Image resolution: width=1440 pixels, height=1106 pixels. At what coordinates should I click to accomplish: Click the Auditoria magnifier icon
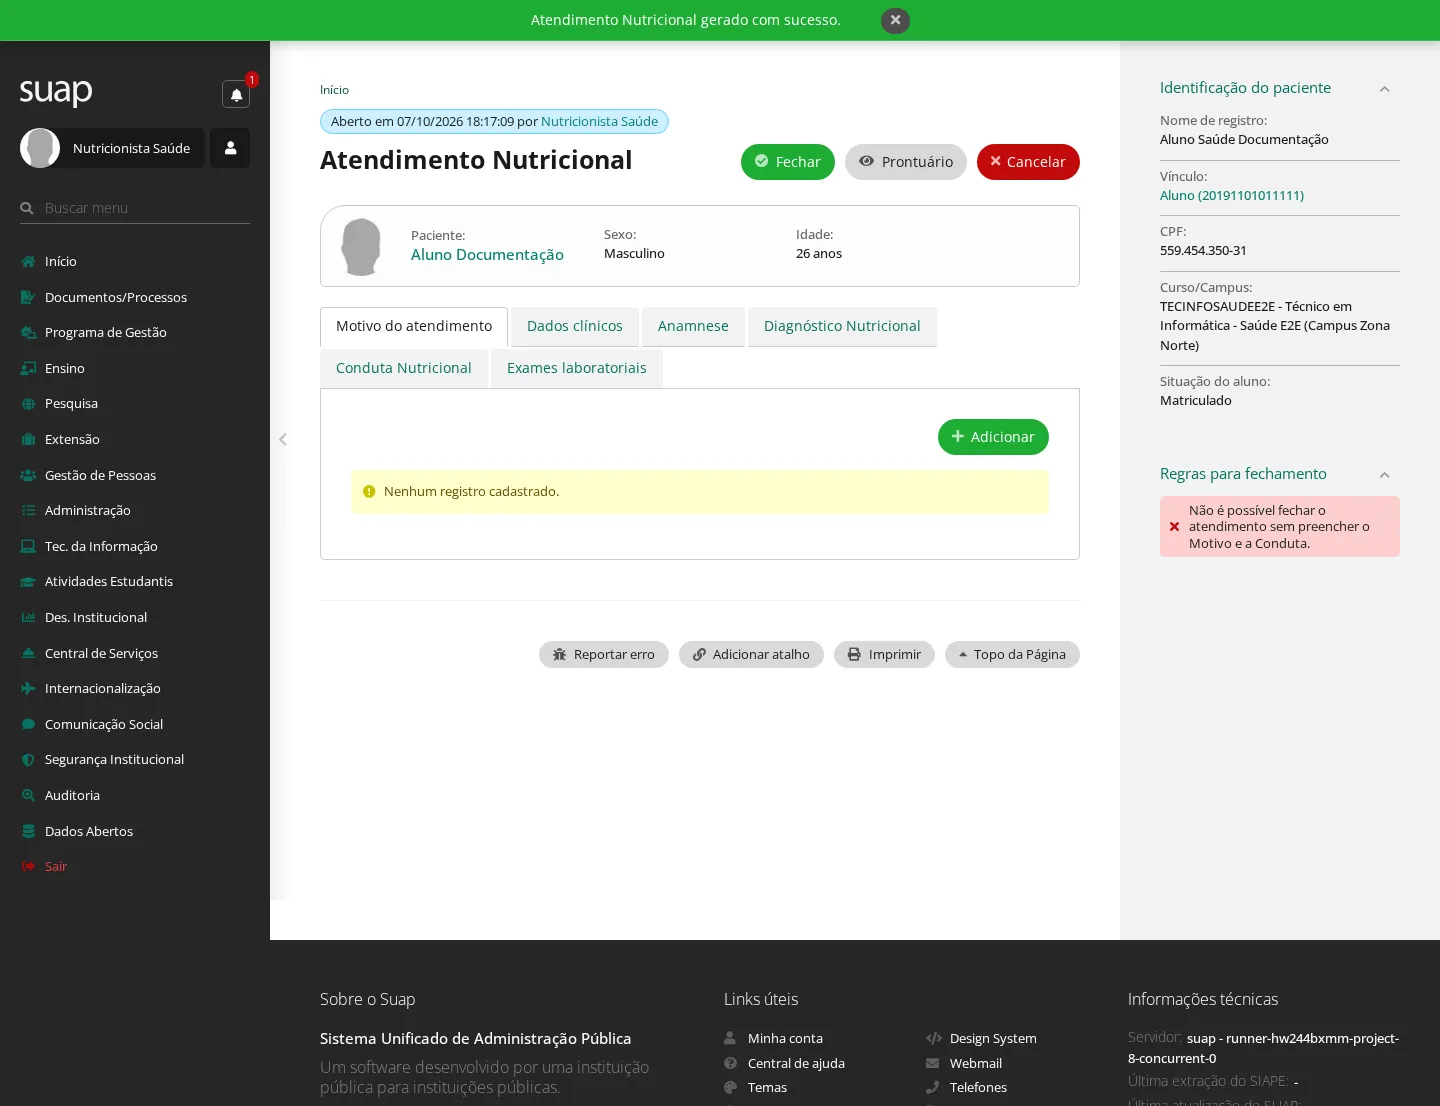pyautogui.click(x=28, y=795)
